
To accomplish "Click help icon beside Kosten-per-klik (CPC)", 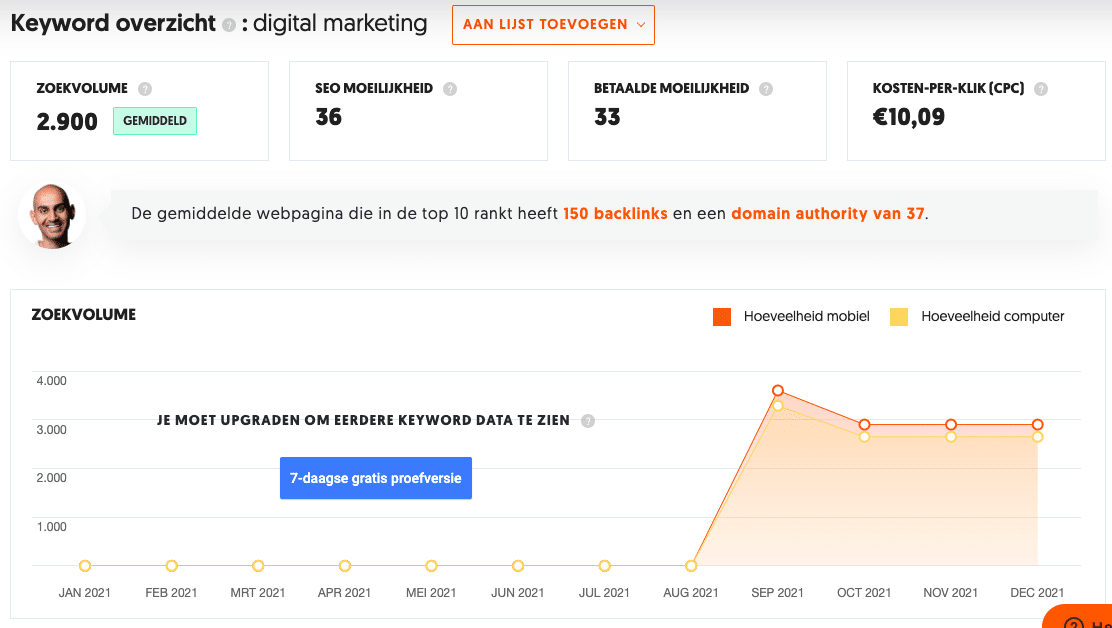I will [x=1040, y=89].
